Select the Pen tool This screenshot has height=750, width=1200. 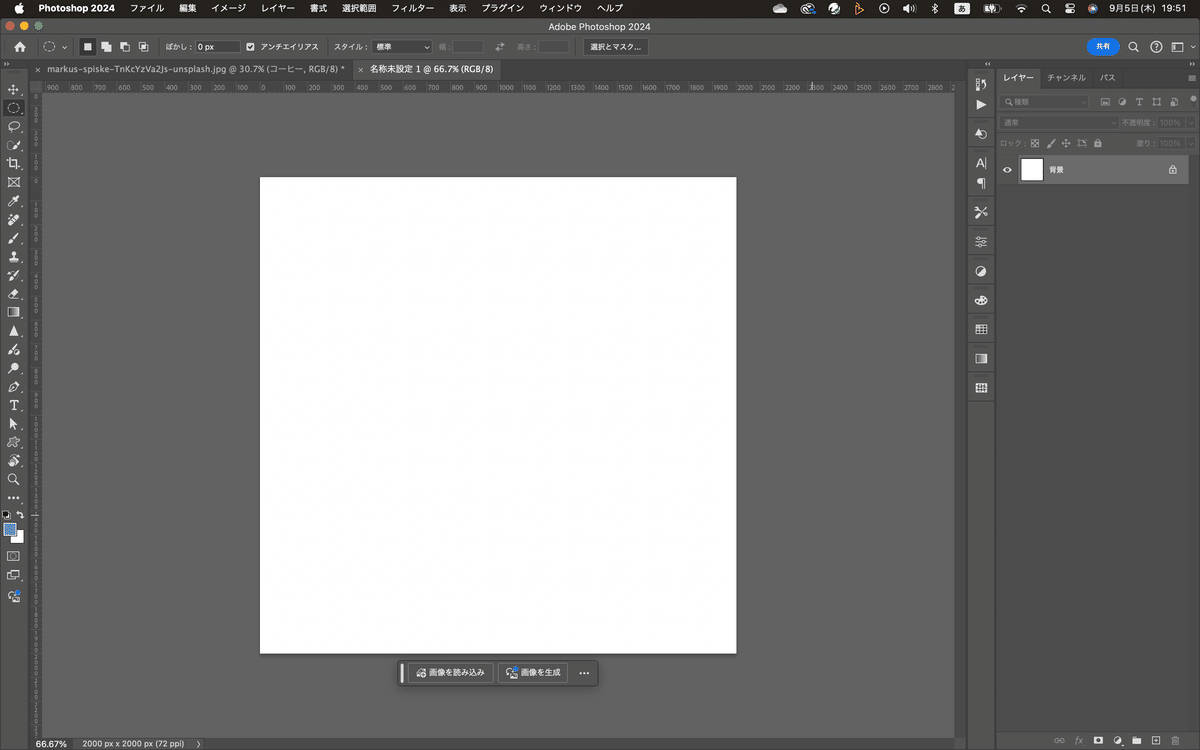click(14, 386)
